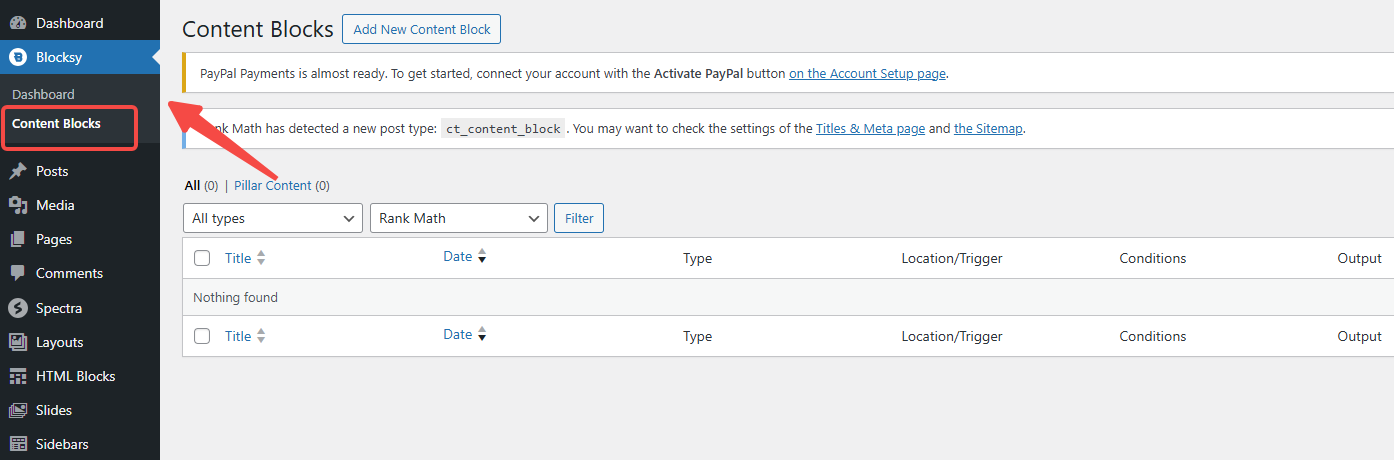The height and width of the screenshot is (460, 1394).
Task: Open the All types dropdown
Action: pos(272,218)
